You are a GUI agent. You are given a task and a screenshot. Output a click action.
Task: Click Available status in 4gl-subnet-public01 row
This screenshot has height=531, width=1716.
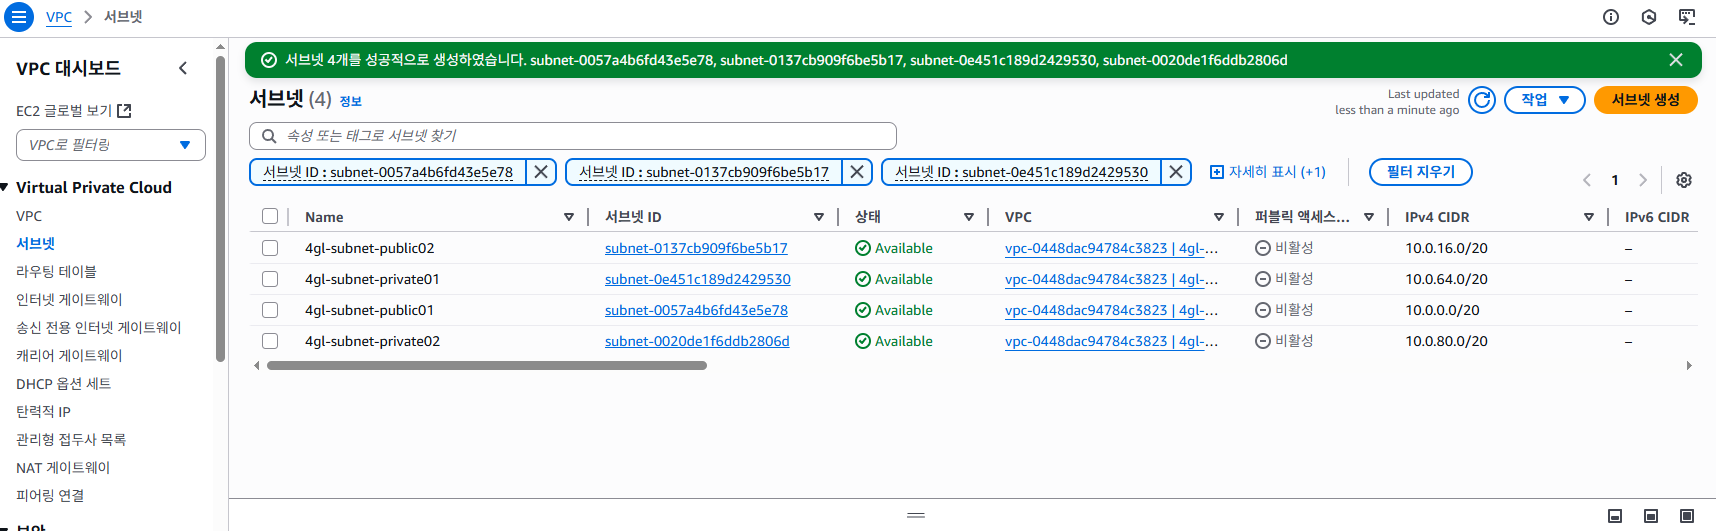pyautogui.click(x=894, y=310)
